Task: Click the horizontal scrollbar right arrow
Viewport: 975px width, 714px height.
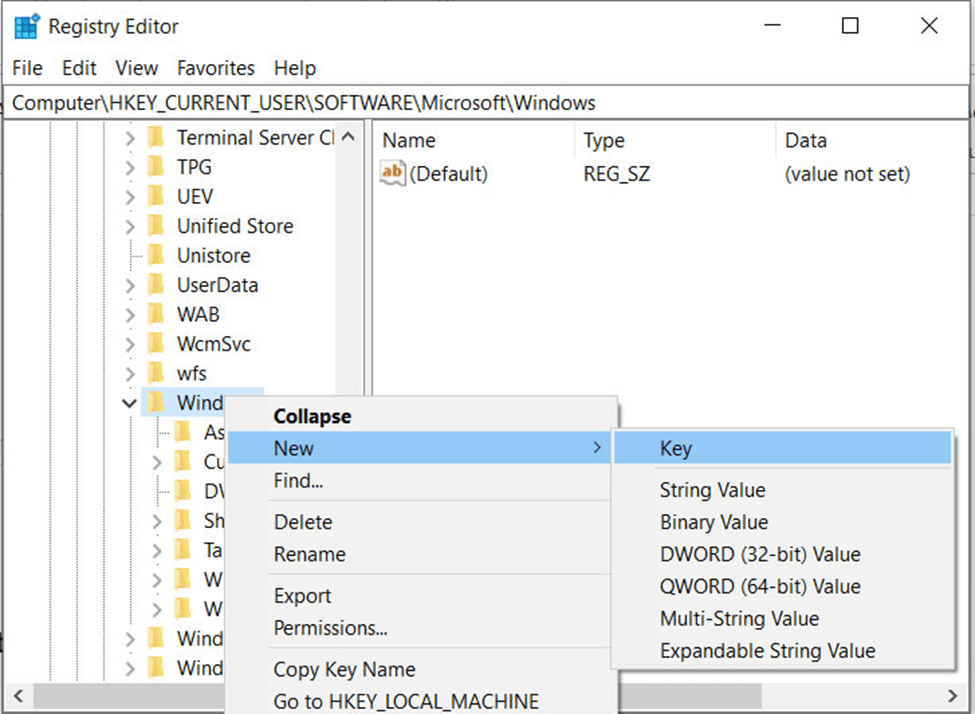Action: click(952, 696)
